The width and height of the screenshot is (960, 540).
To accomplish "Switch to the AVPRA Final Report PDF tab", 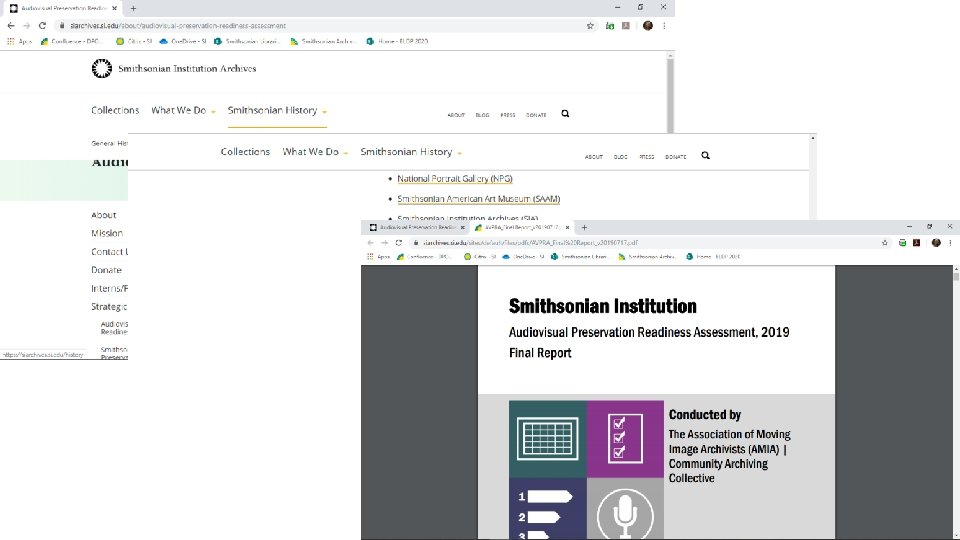I will tap(522, 227).
